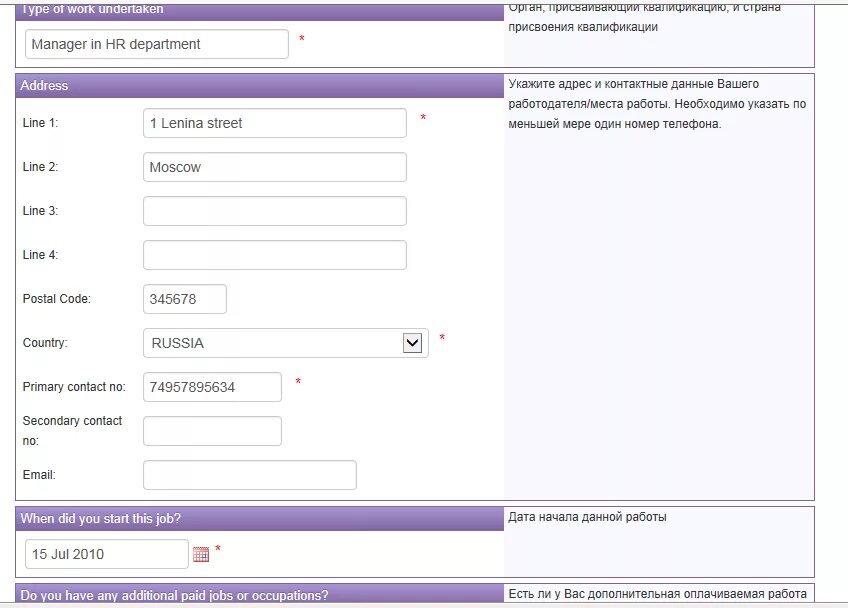The width and height of the screenshot is (848, 608).
Task: Click the Email input field
Action: [250, 475]
